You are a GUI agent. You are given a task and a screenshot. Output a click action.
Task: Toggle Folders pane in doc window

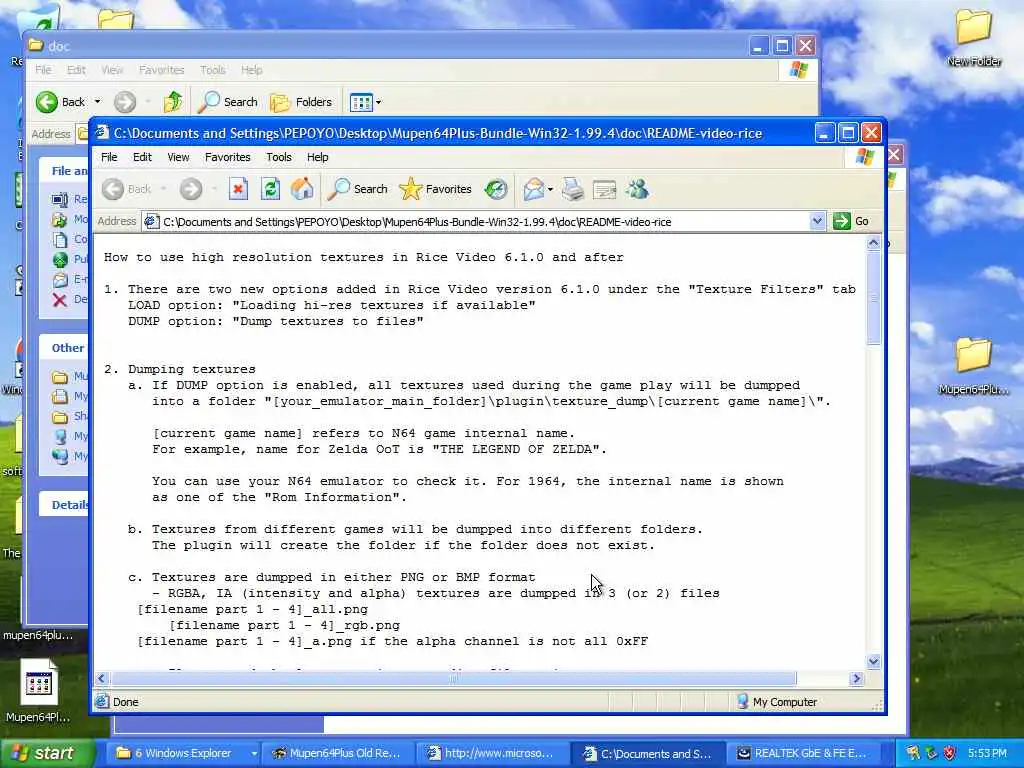(301, 102)
